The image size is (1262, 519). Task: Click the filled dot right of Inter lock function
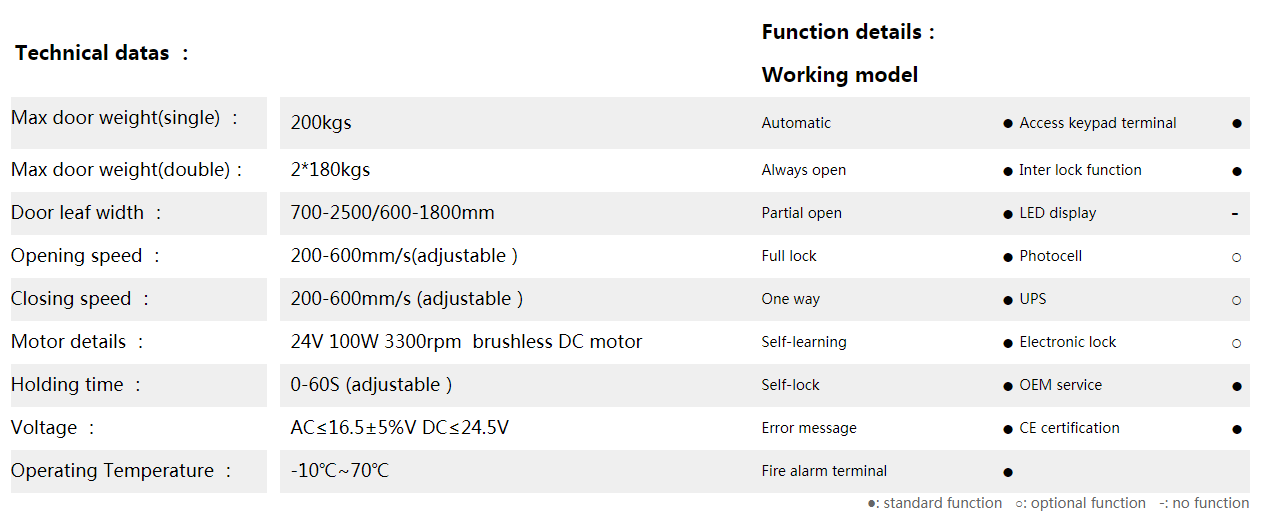pyautogui.click(x=1237, y=171)
